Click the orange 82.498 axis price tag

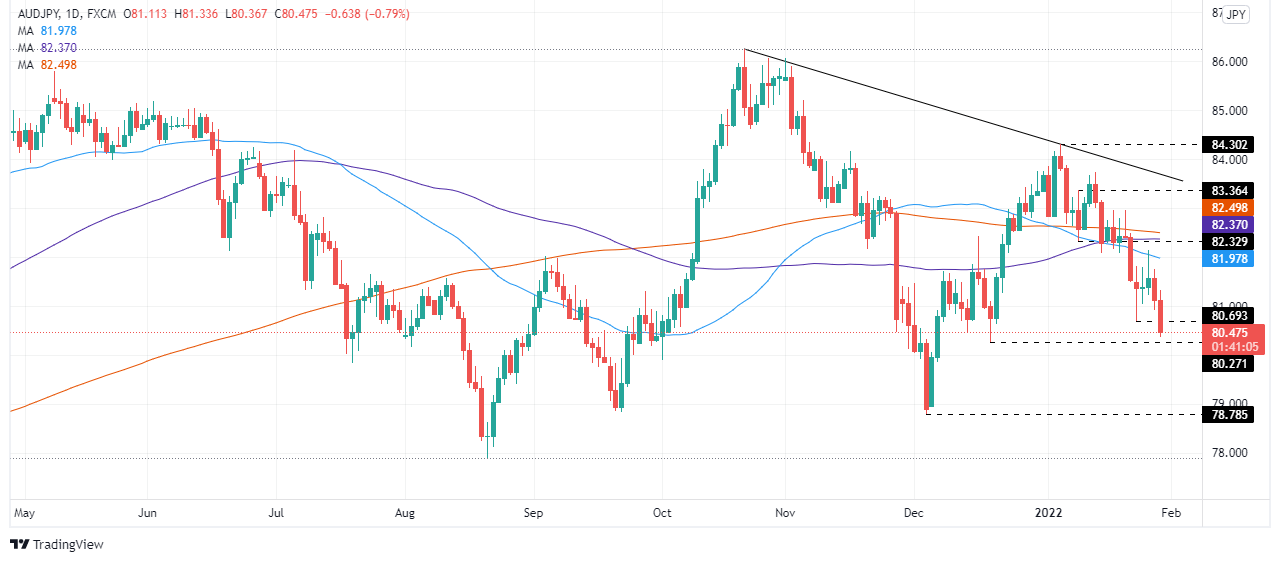pos(1231,208)
